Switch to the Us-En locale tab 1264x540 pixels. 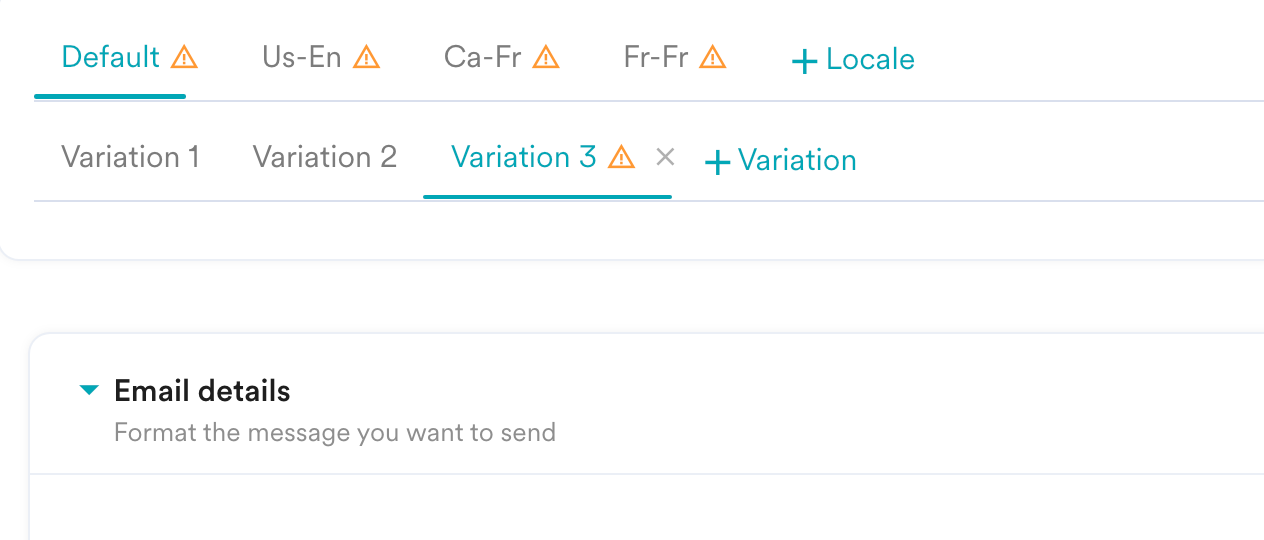click(302, 57)
